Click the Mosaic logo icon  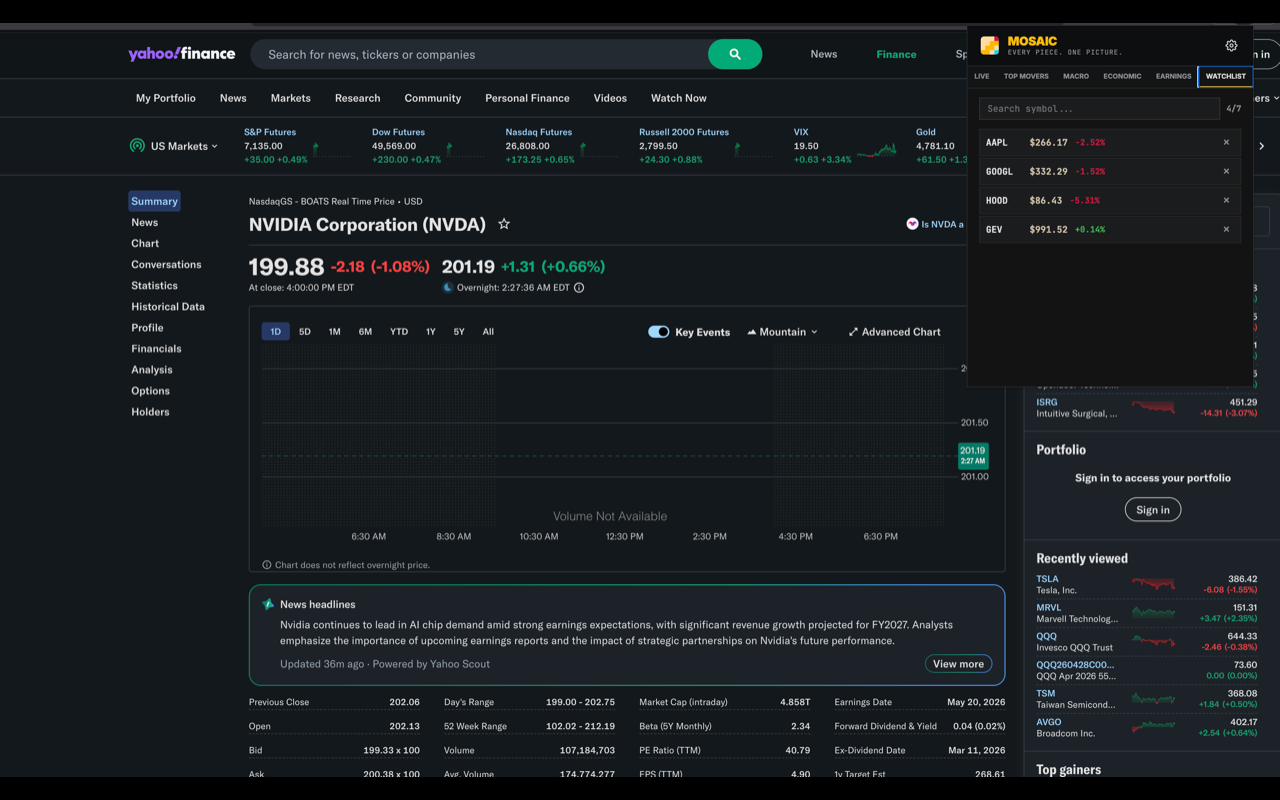pyautogui.click(x=989, y=45)
